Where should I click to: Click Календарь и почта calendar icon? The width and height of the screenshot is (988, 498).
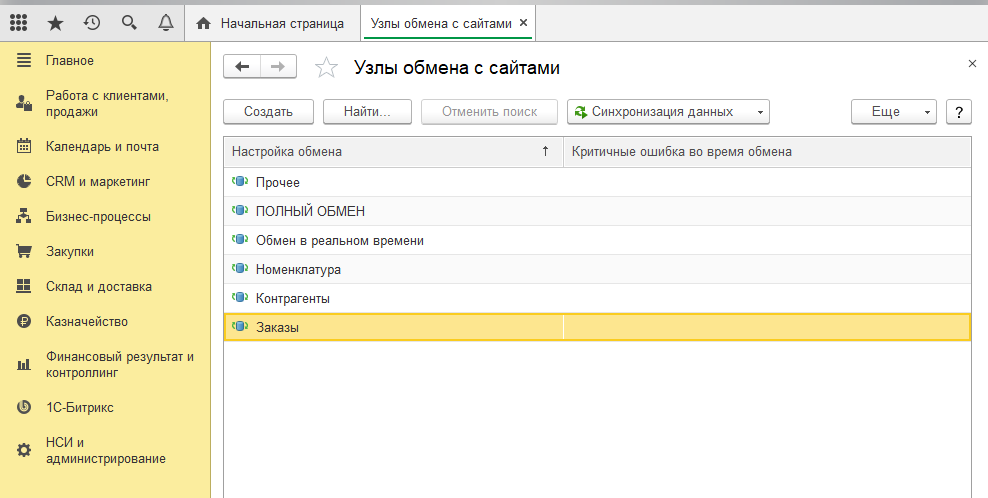click(x=24, y=146)
